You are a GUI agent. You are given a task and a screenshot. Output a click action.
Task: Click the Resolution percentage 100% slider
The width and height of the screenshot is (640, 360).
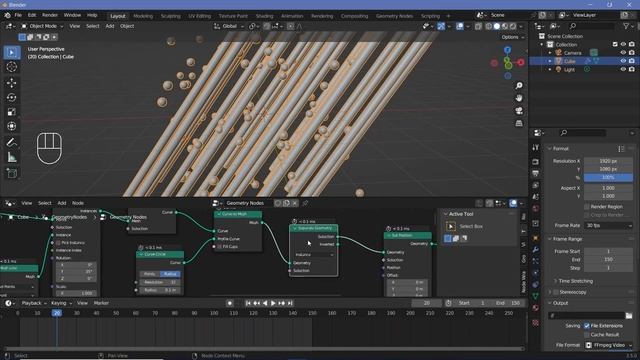point(608,178)
